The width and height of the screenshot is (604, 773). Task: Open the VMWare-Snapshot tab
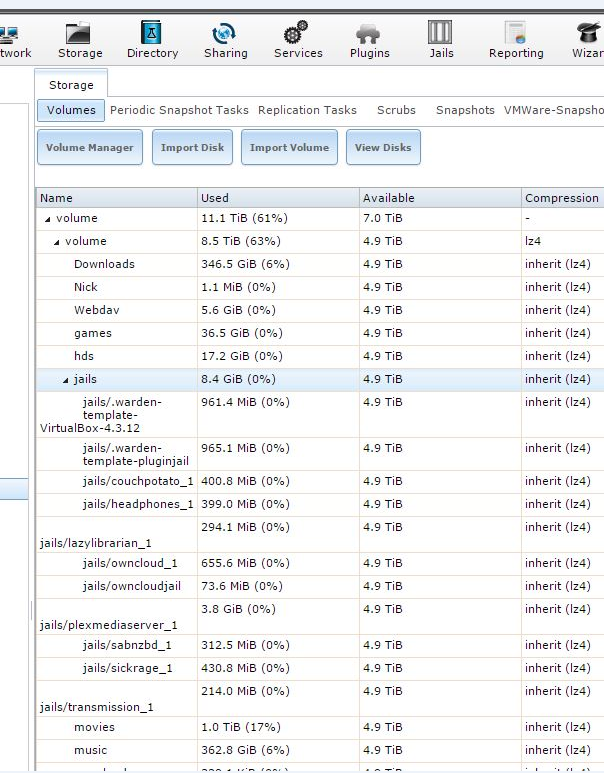553,110
